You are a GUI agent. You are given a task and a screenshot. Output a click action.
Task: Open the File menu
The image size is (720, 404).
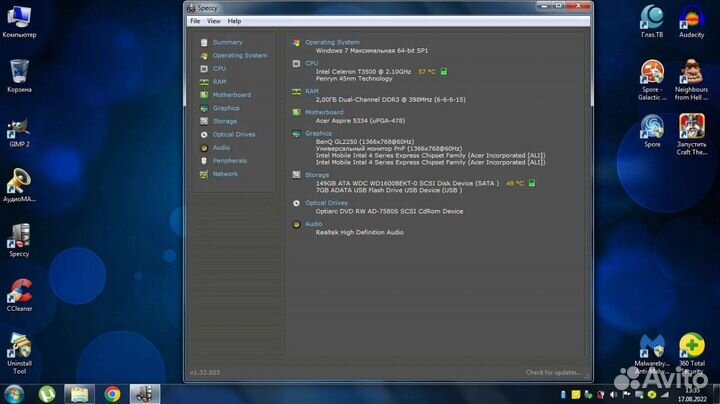(x=195, y=21)
